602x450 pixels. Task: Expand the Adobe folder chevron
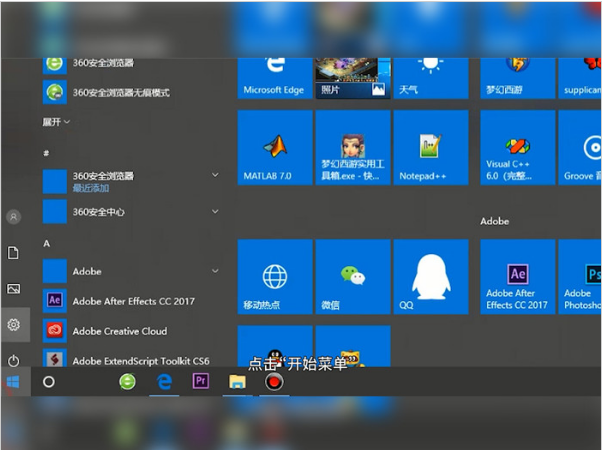215,271
